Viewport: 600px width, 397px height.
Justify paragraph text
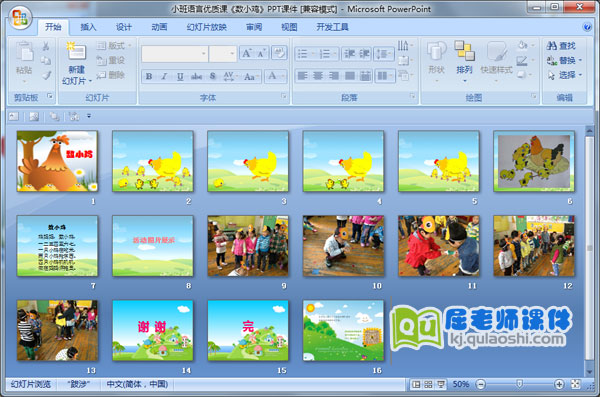pos(349,76)
